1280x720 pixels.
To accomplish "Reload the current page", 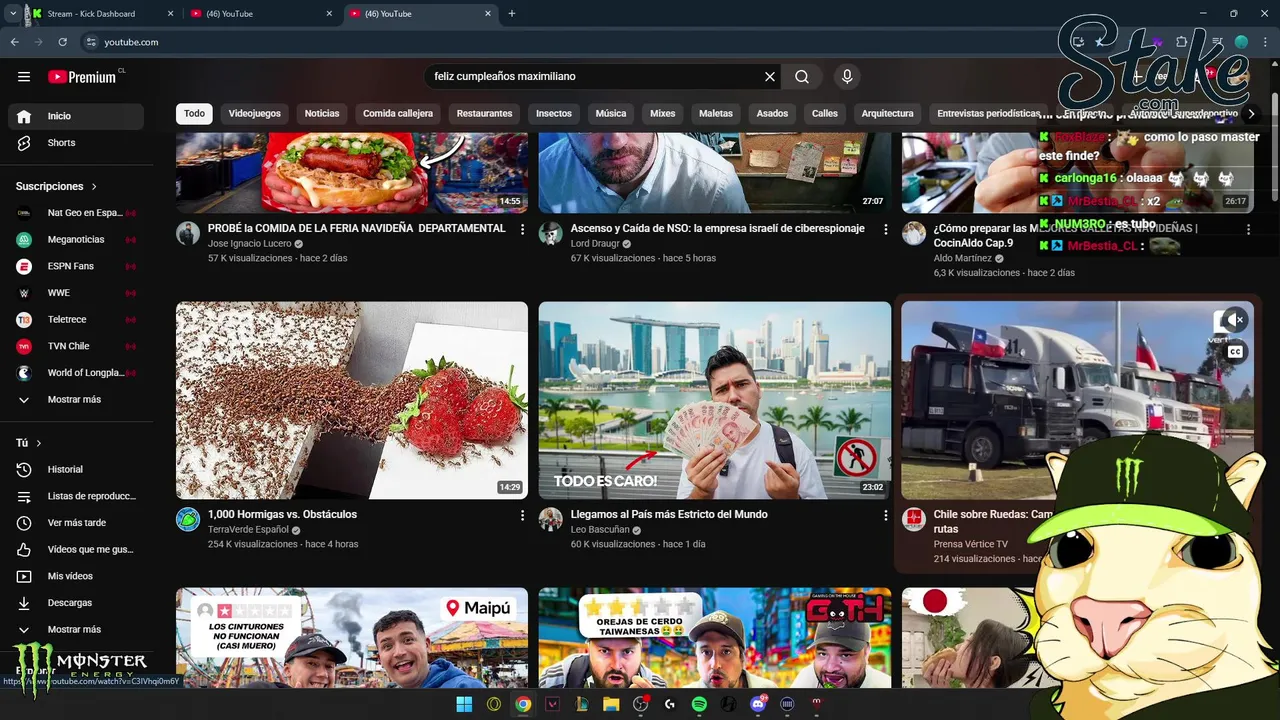I will pos(62,42).
